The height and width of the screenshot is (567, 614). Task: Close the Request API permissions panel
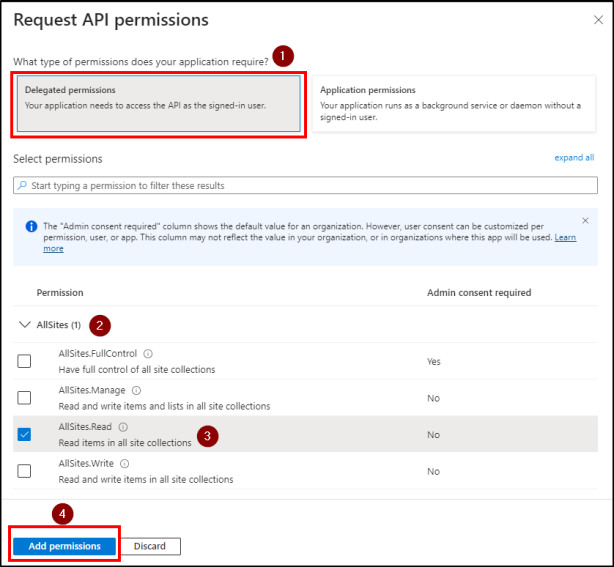coord(598,20)
